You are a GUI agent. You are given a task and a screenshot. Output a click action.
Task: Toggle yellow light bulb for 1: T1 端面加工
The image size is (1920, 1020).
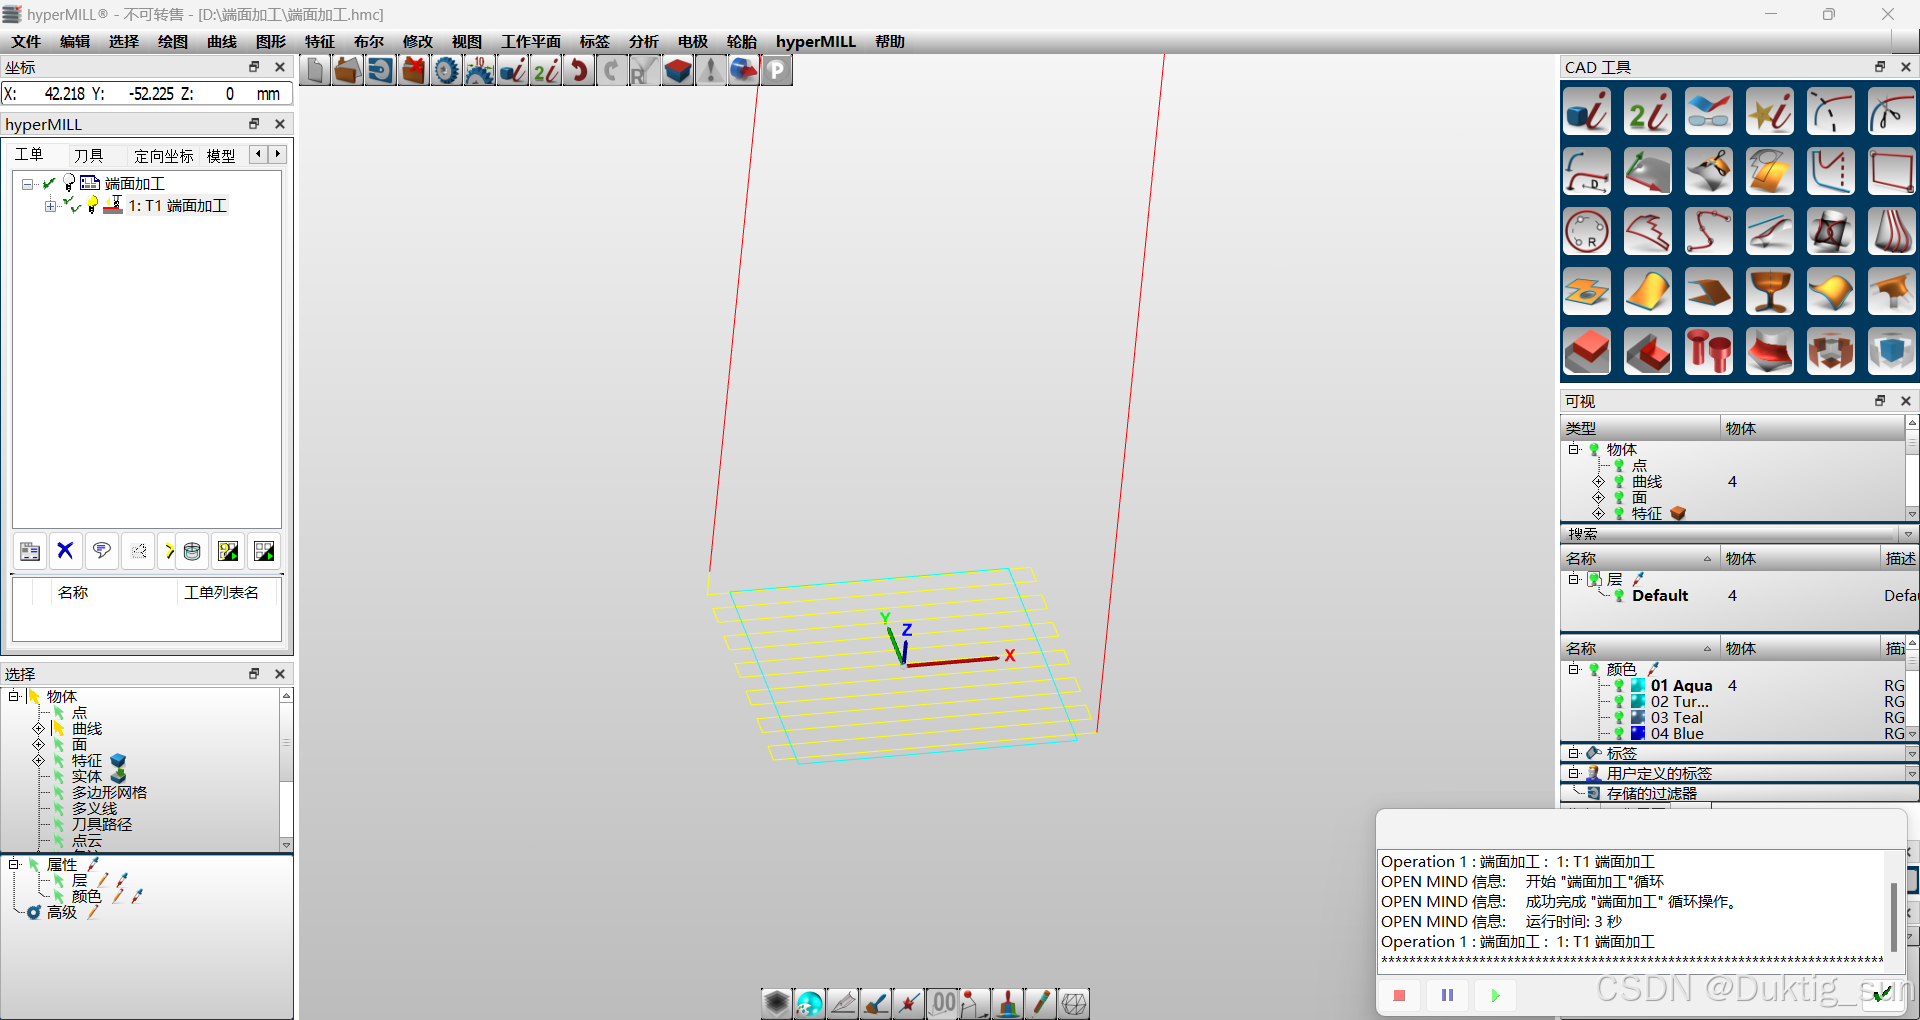click(x=93, y=205)
